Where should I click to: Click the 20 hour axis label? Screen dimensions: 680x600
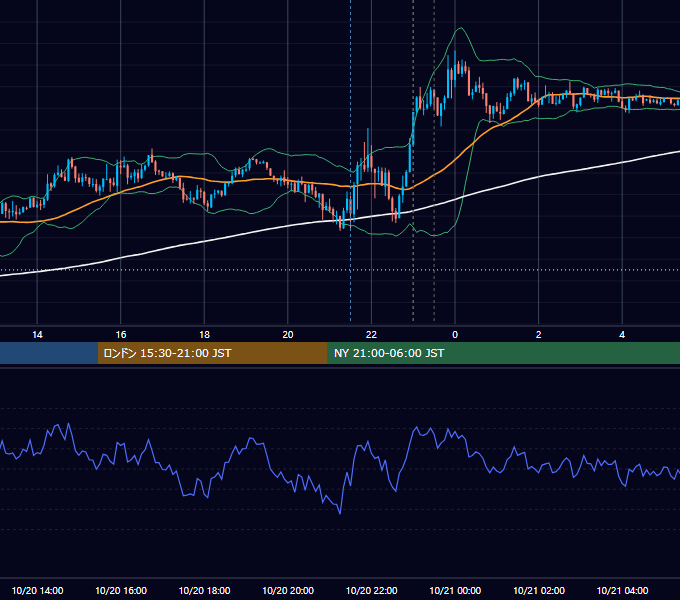tap(288, 335)
